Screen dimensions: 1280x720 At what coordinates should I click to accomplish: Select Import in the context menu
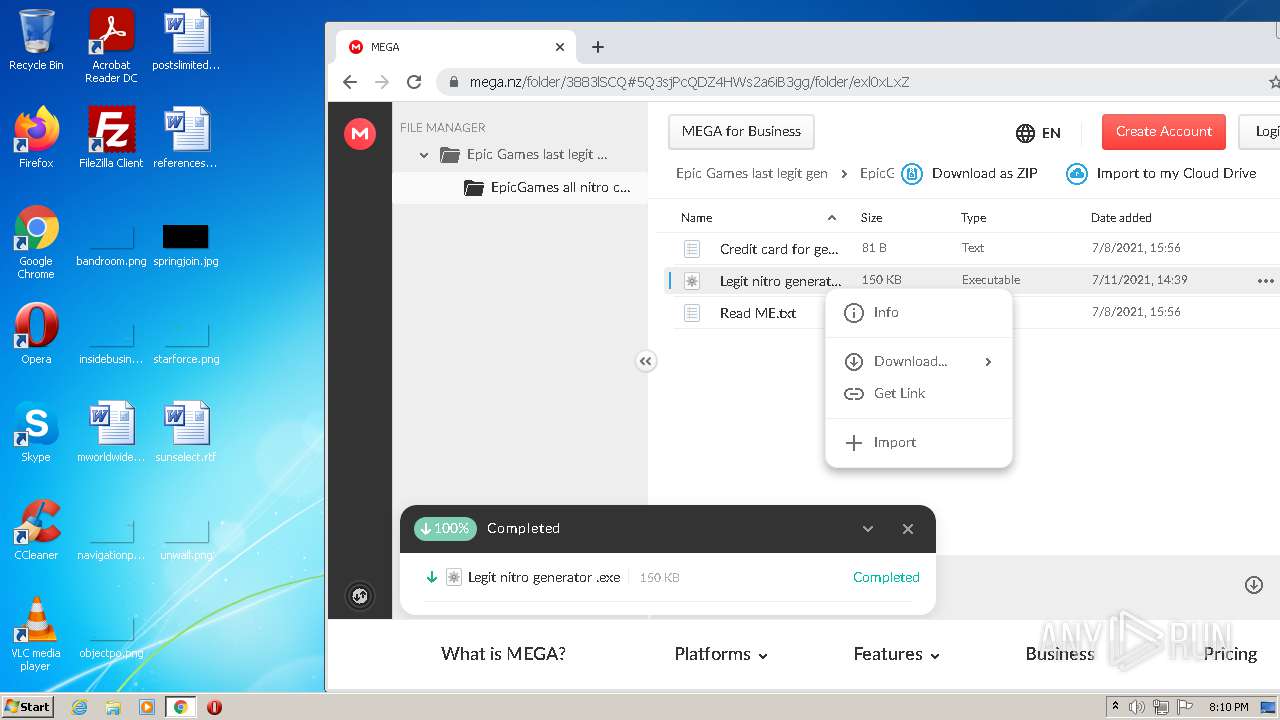[918, 443]
